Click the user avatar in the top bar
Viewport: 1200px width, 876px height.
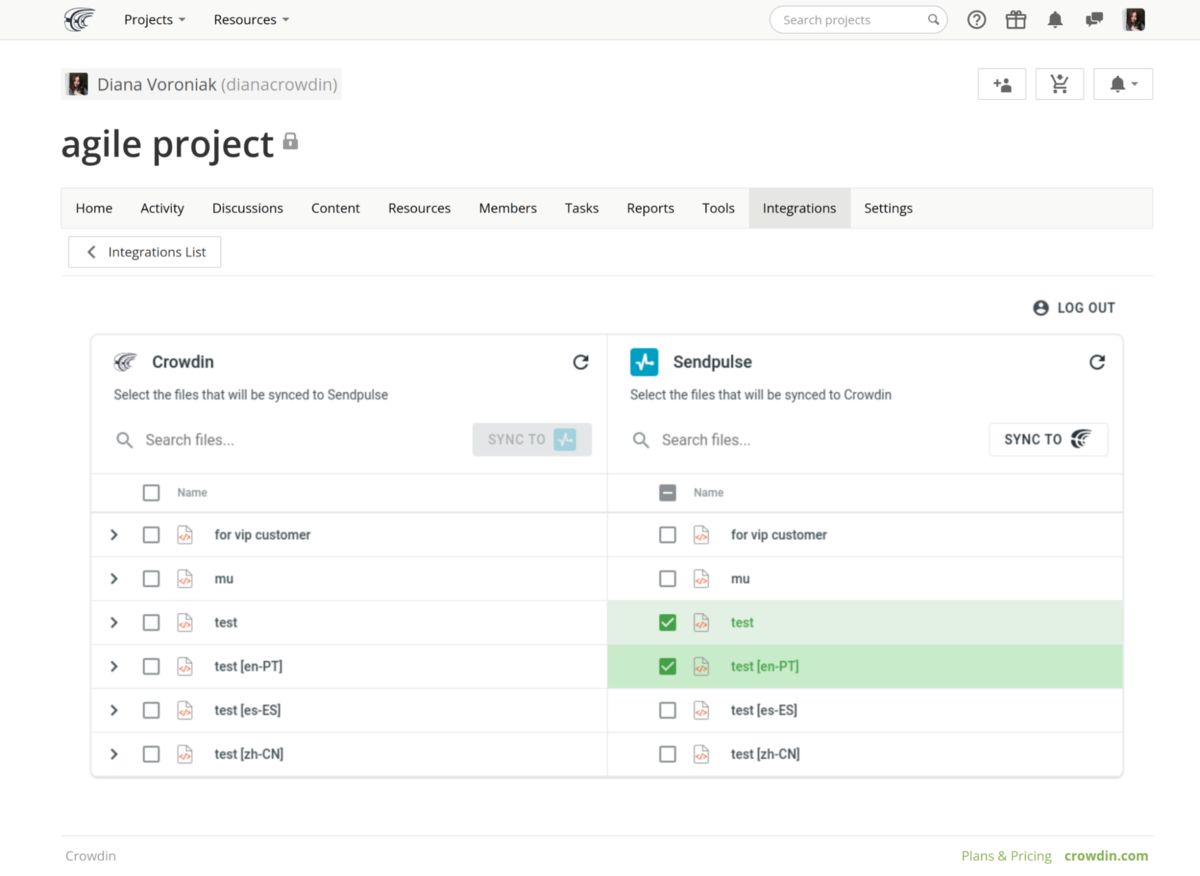[x=1134, y=20]
